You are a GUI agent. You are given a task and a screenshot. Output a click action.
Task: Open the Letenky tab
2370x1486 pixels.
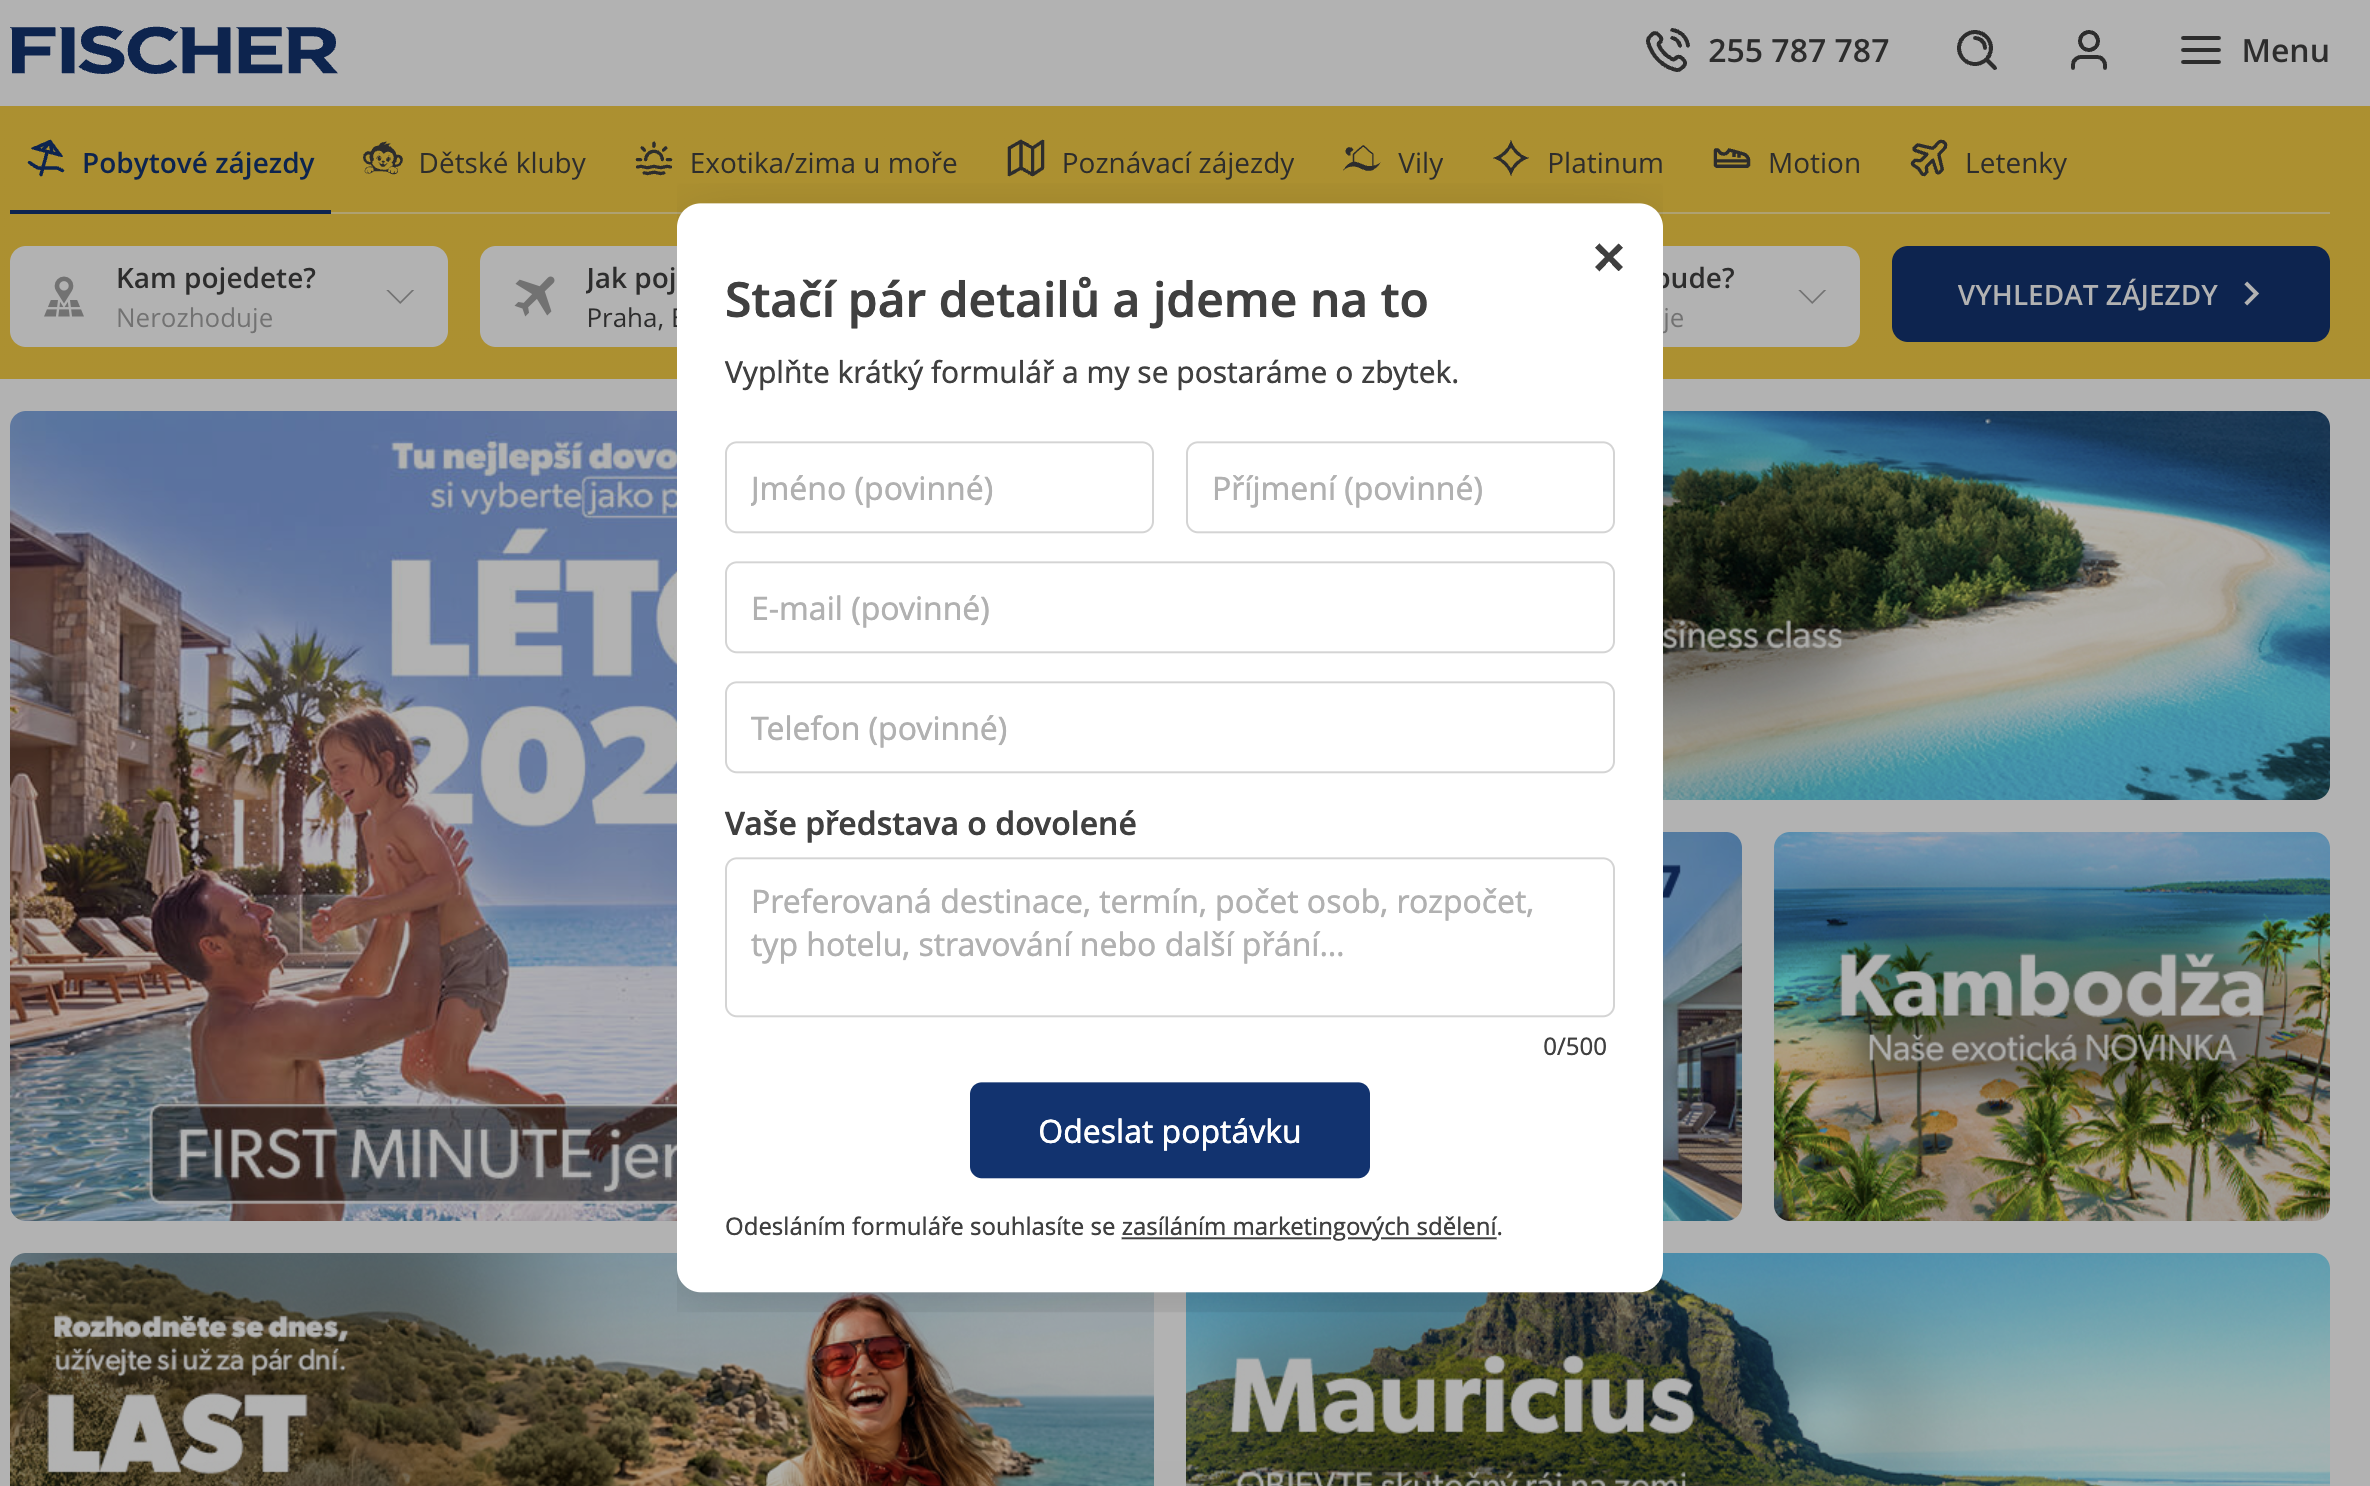pos(1988,162)
